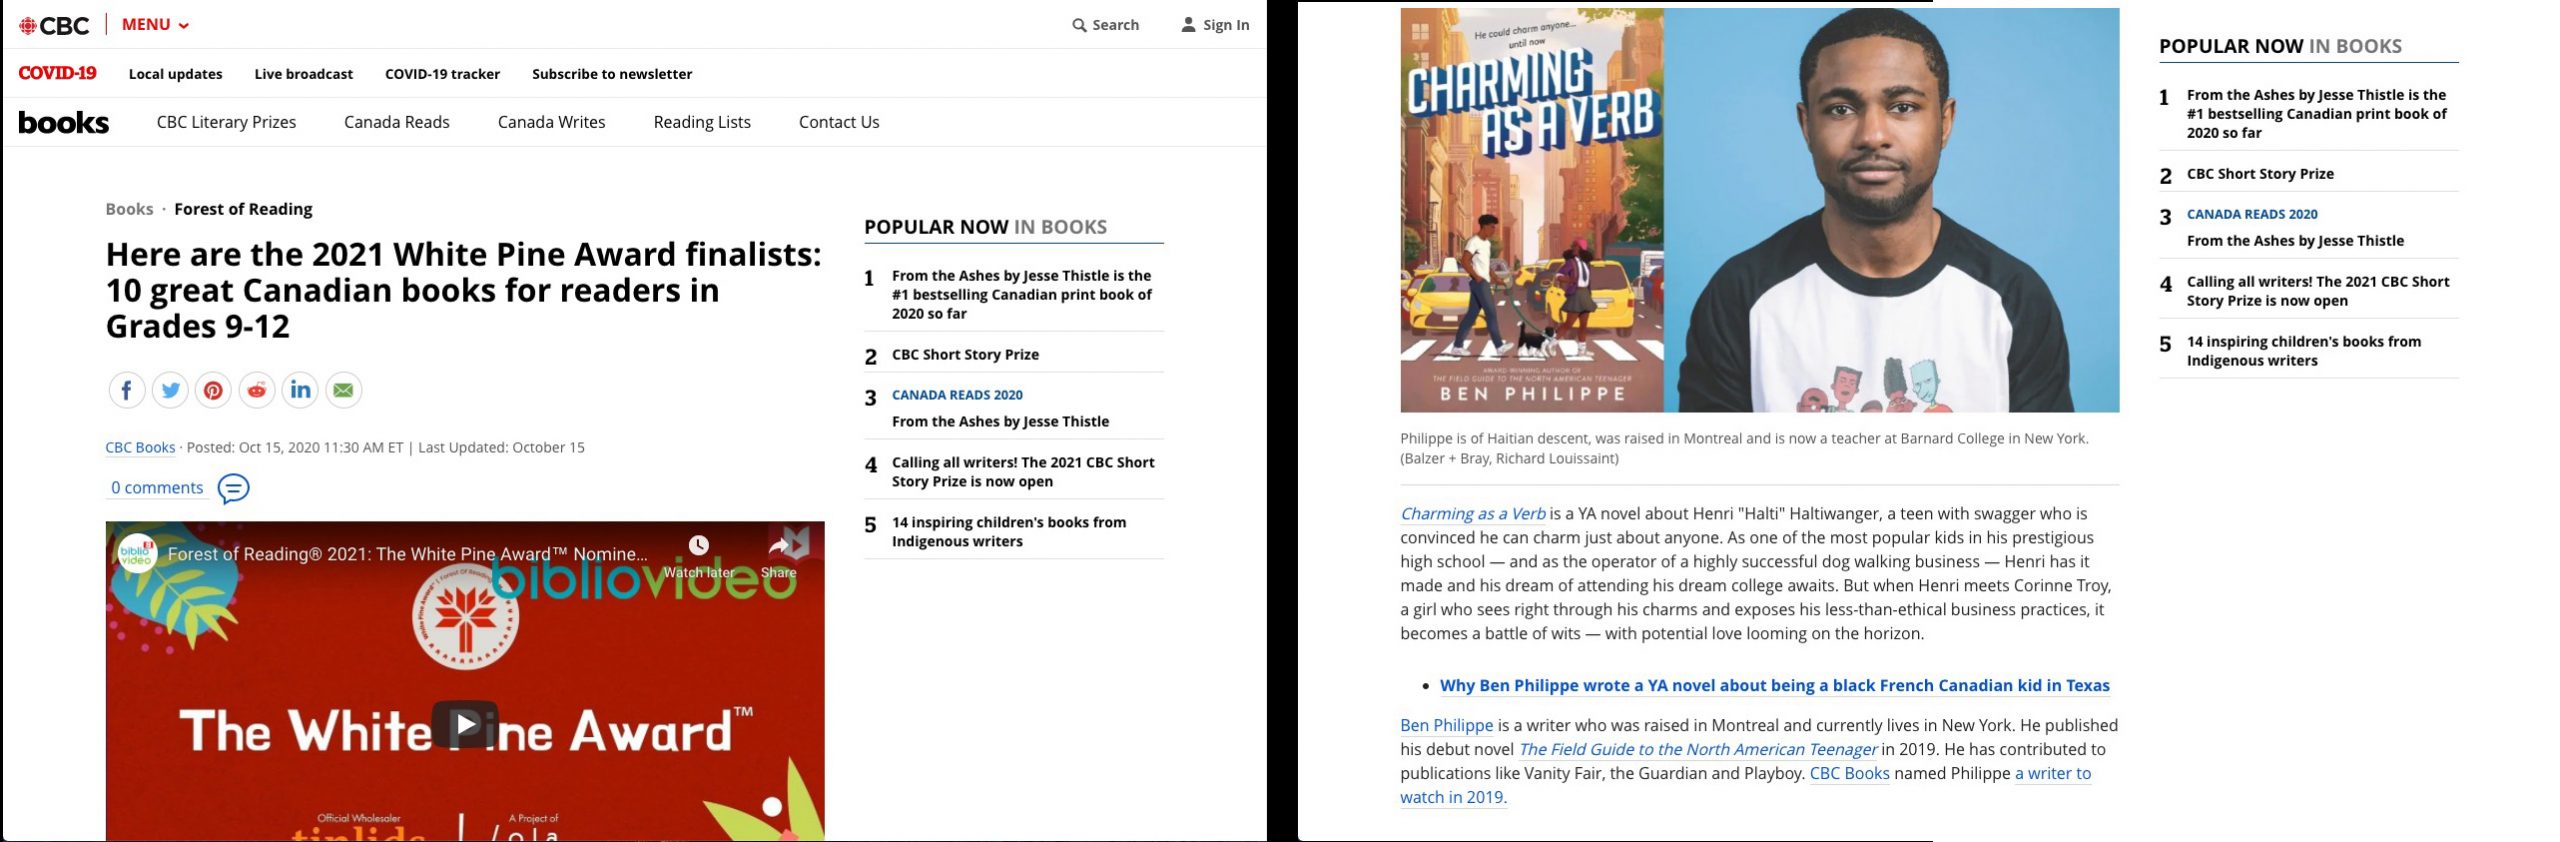The width and height of the screenshot is (2560, 842).
Task: Open Live broadcast
Action: (x=303, y=74)
